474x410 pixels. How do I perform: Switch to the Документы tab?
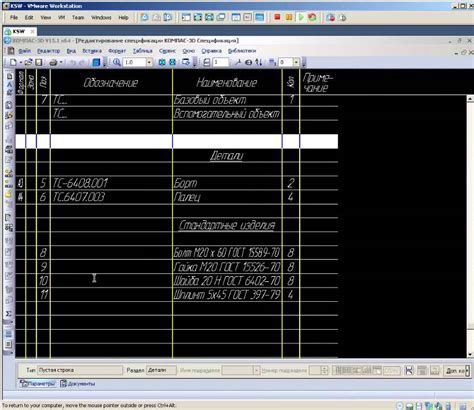(78, 384)
